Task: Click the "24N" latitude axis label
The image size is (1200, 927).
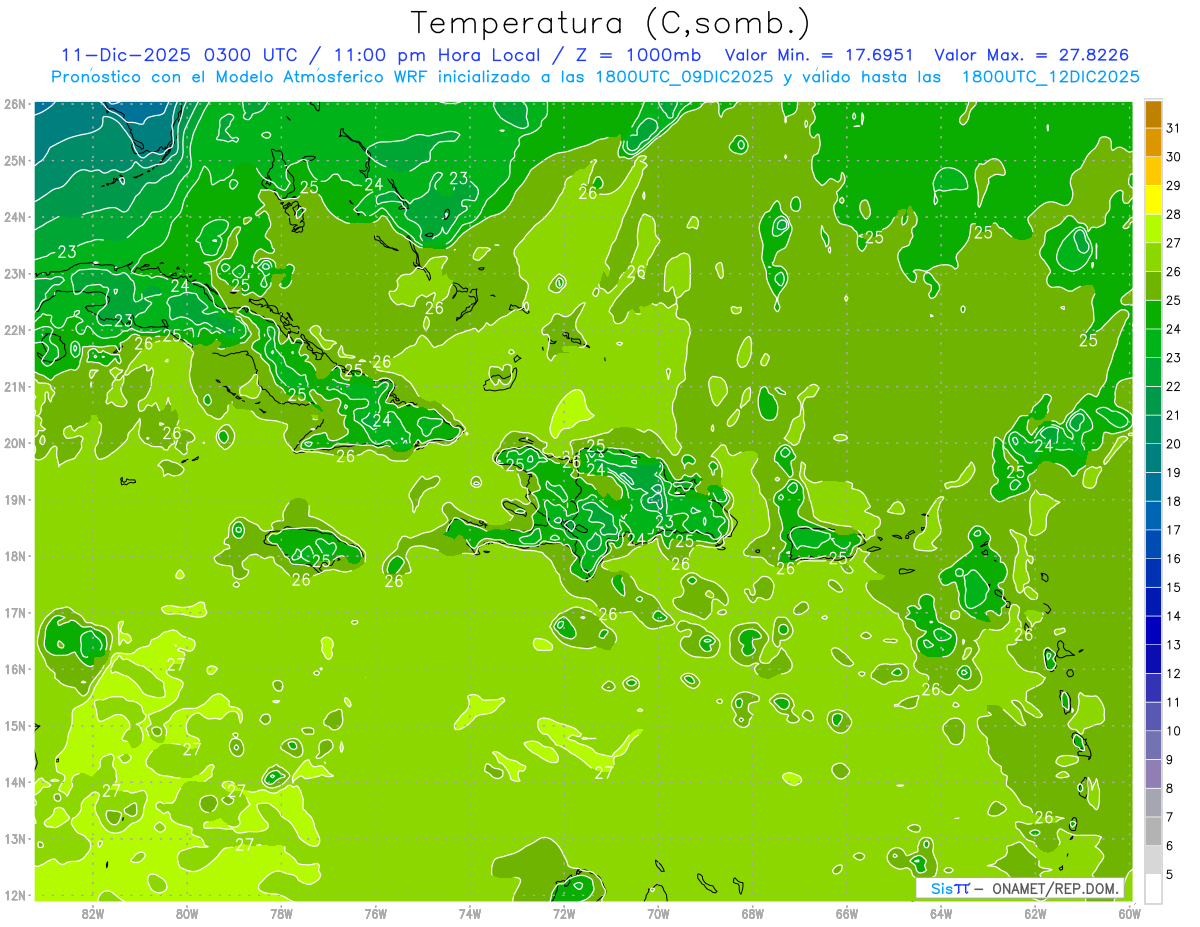Action: (x=14, y=217)
